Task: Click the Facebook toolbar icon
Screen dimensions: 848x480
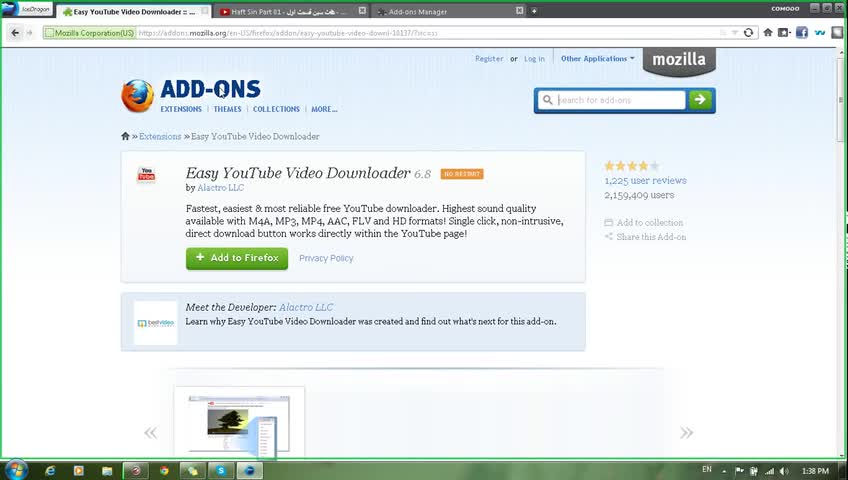Action: coord(801,33)
